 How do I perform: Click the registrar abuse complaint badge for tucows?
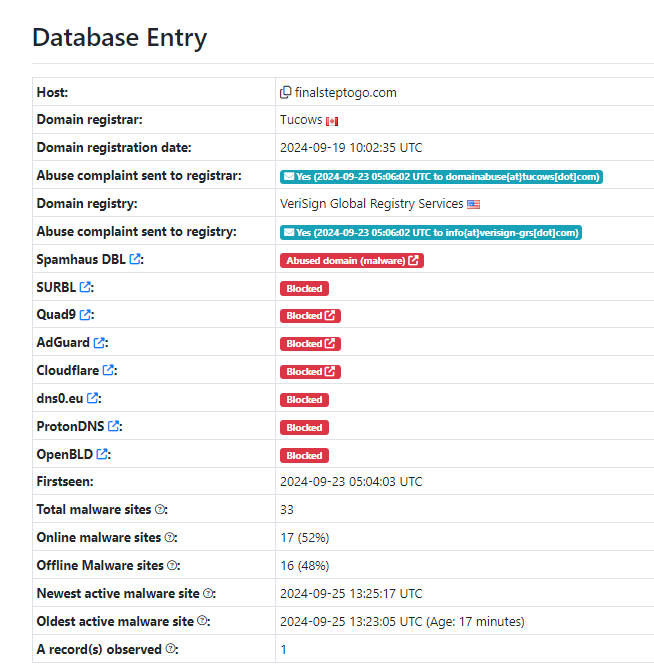pyautogui.click(x=441, y=177)
